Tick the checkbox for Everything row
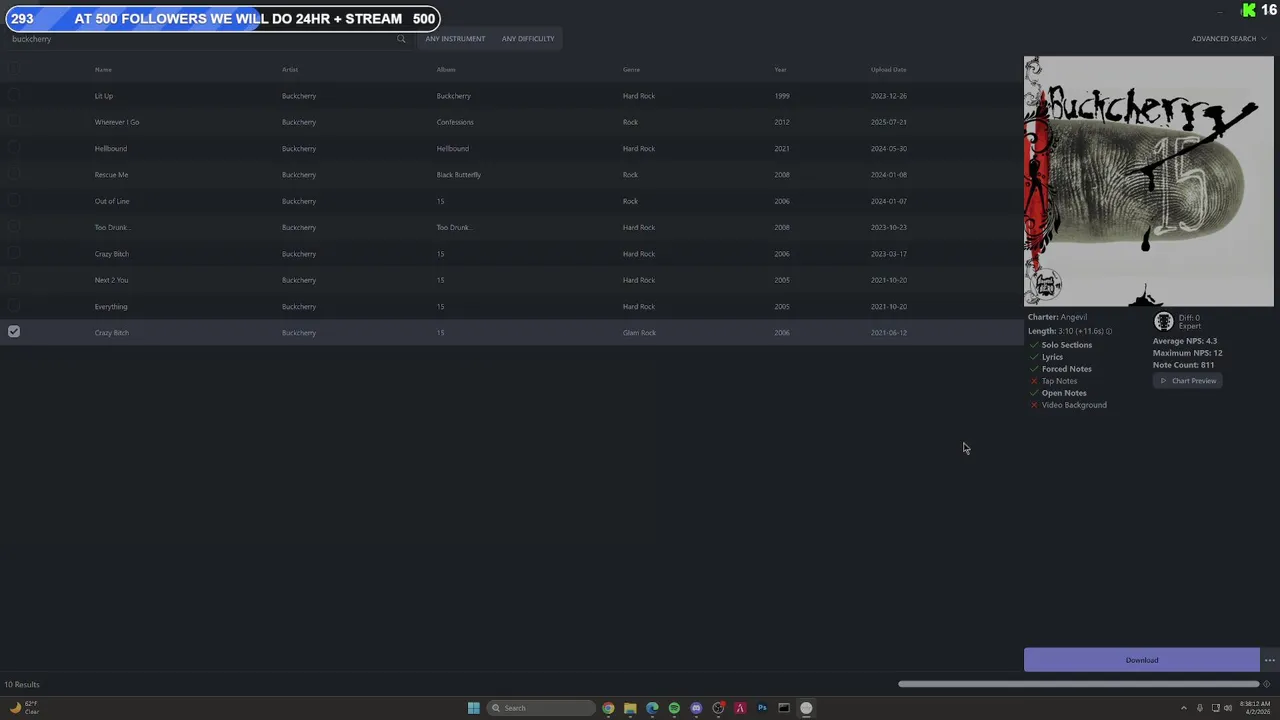Image resolution: width=1280 pixels, height=720 pixels. (14, 306)
